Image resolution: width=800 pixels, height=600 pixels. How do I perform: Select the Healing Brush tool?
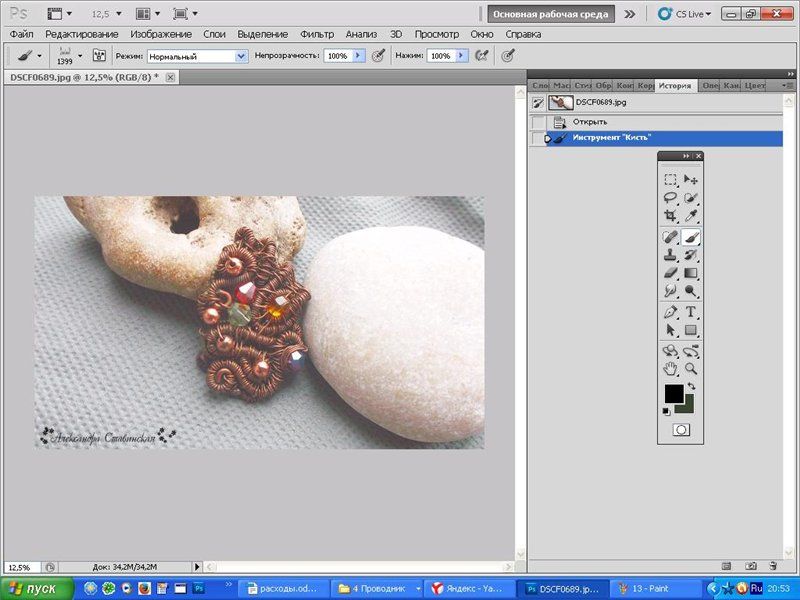point(670,237)
